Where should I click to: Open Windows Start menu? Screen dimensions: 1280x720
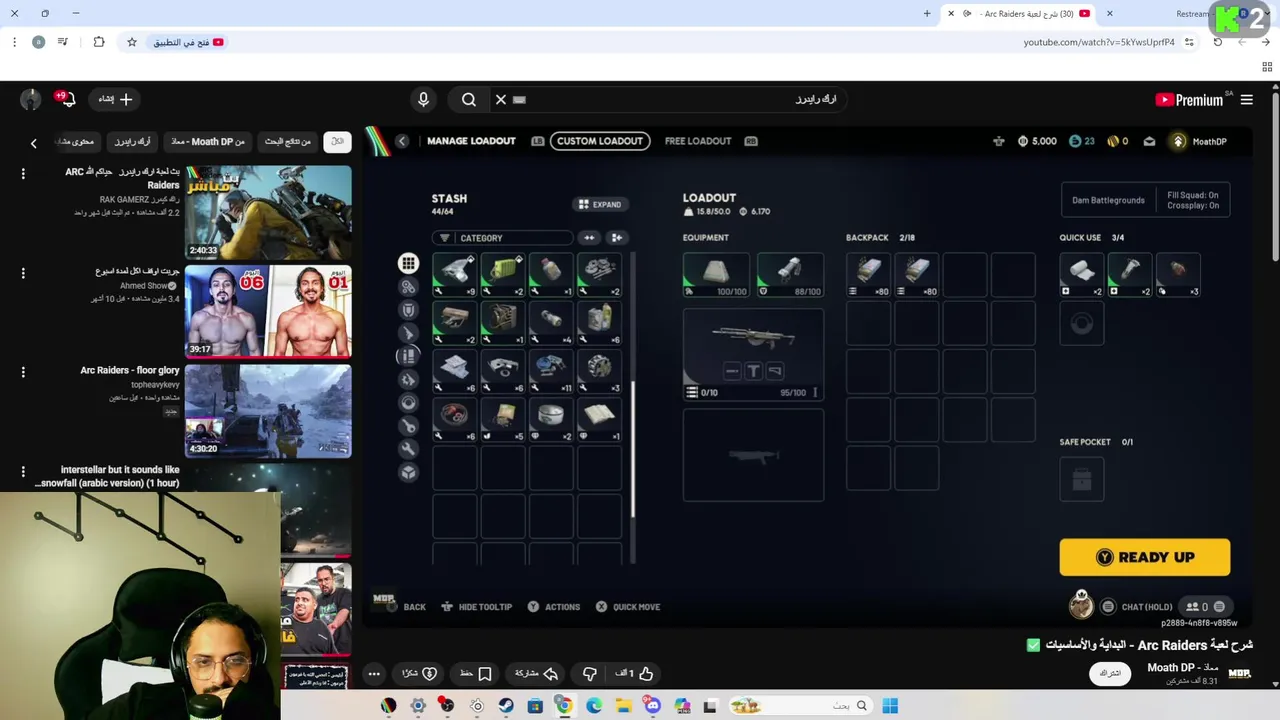(890, 706)
